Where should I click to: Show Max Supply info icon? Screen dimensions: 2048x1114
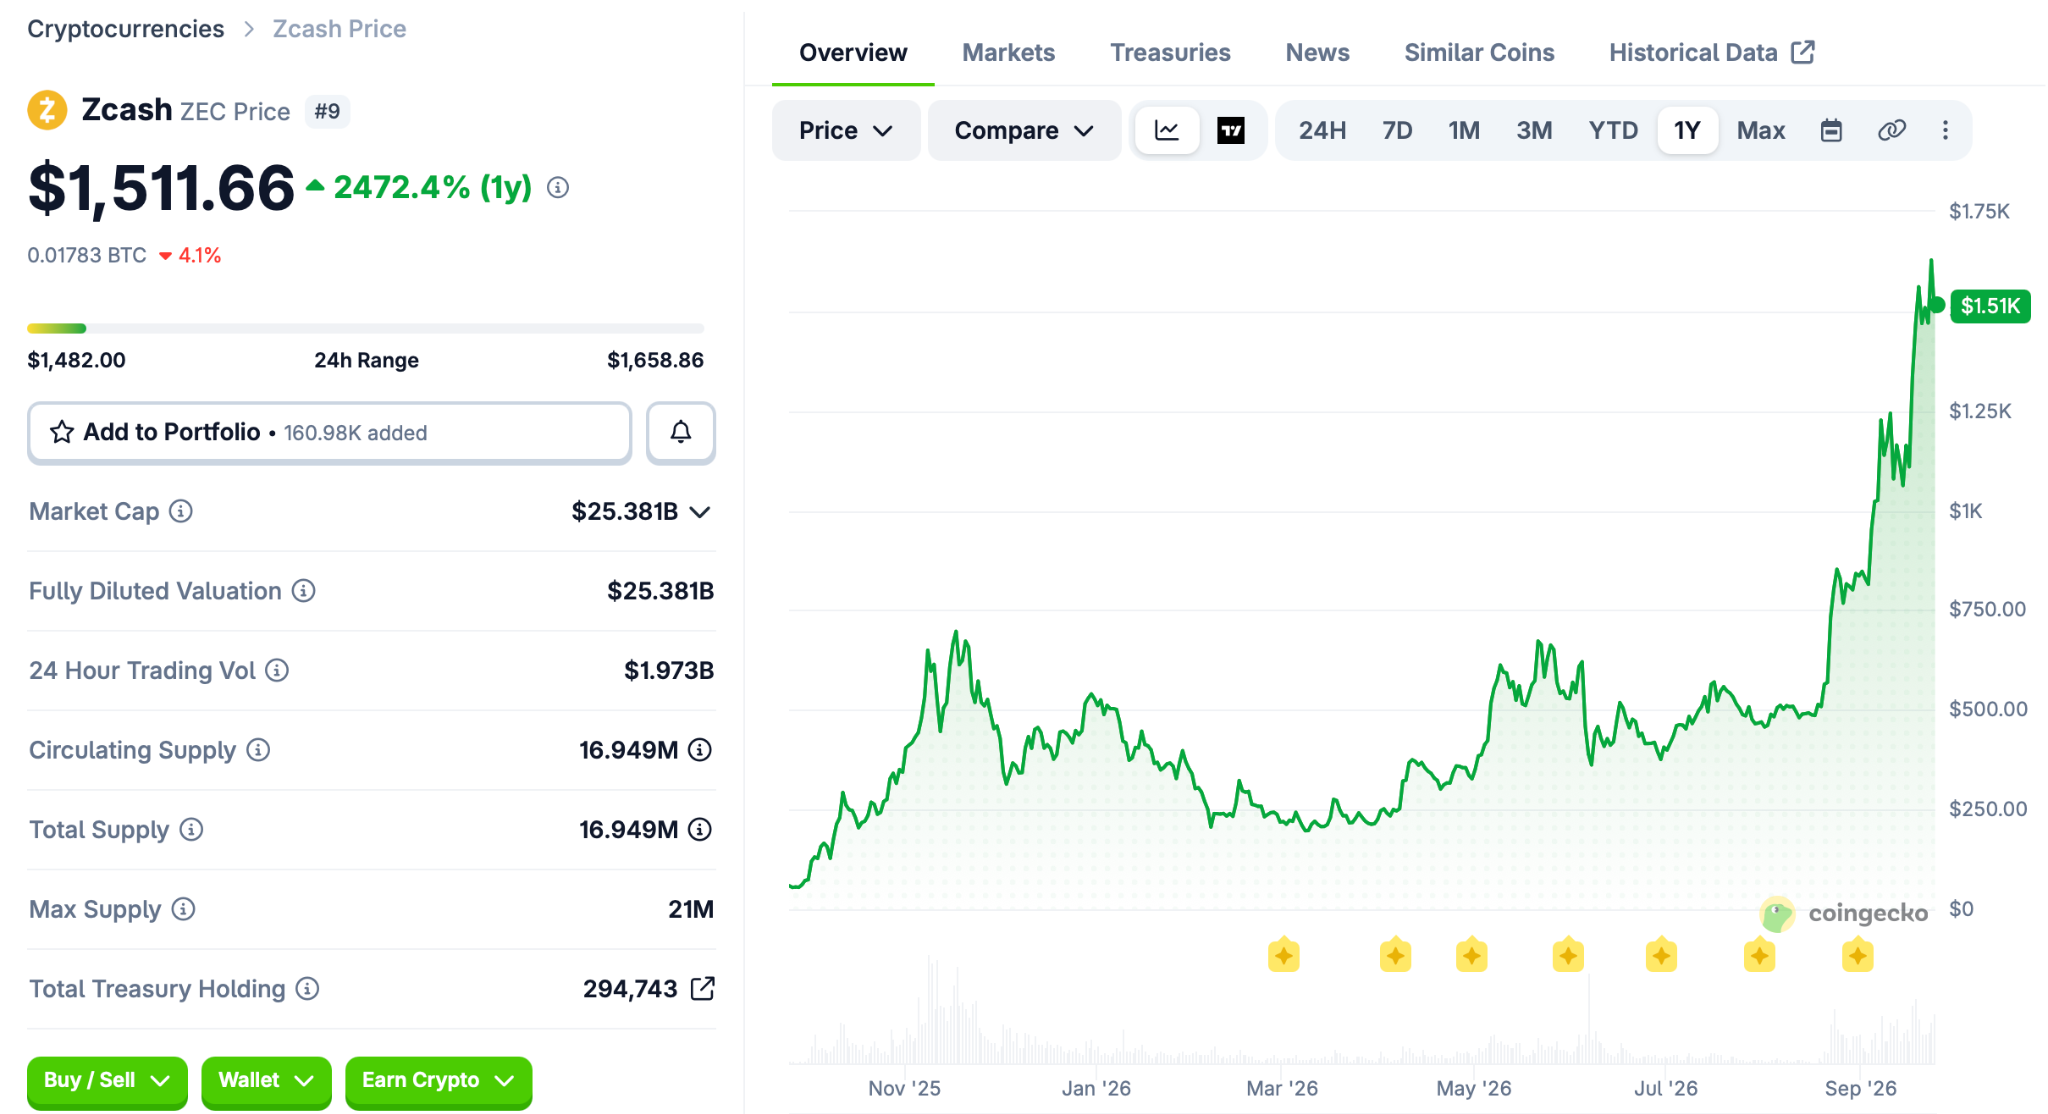click(183, 909)
